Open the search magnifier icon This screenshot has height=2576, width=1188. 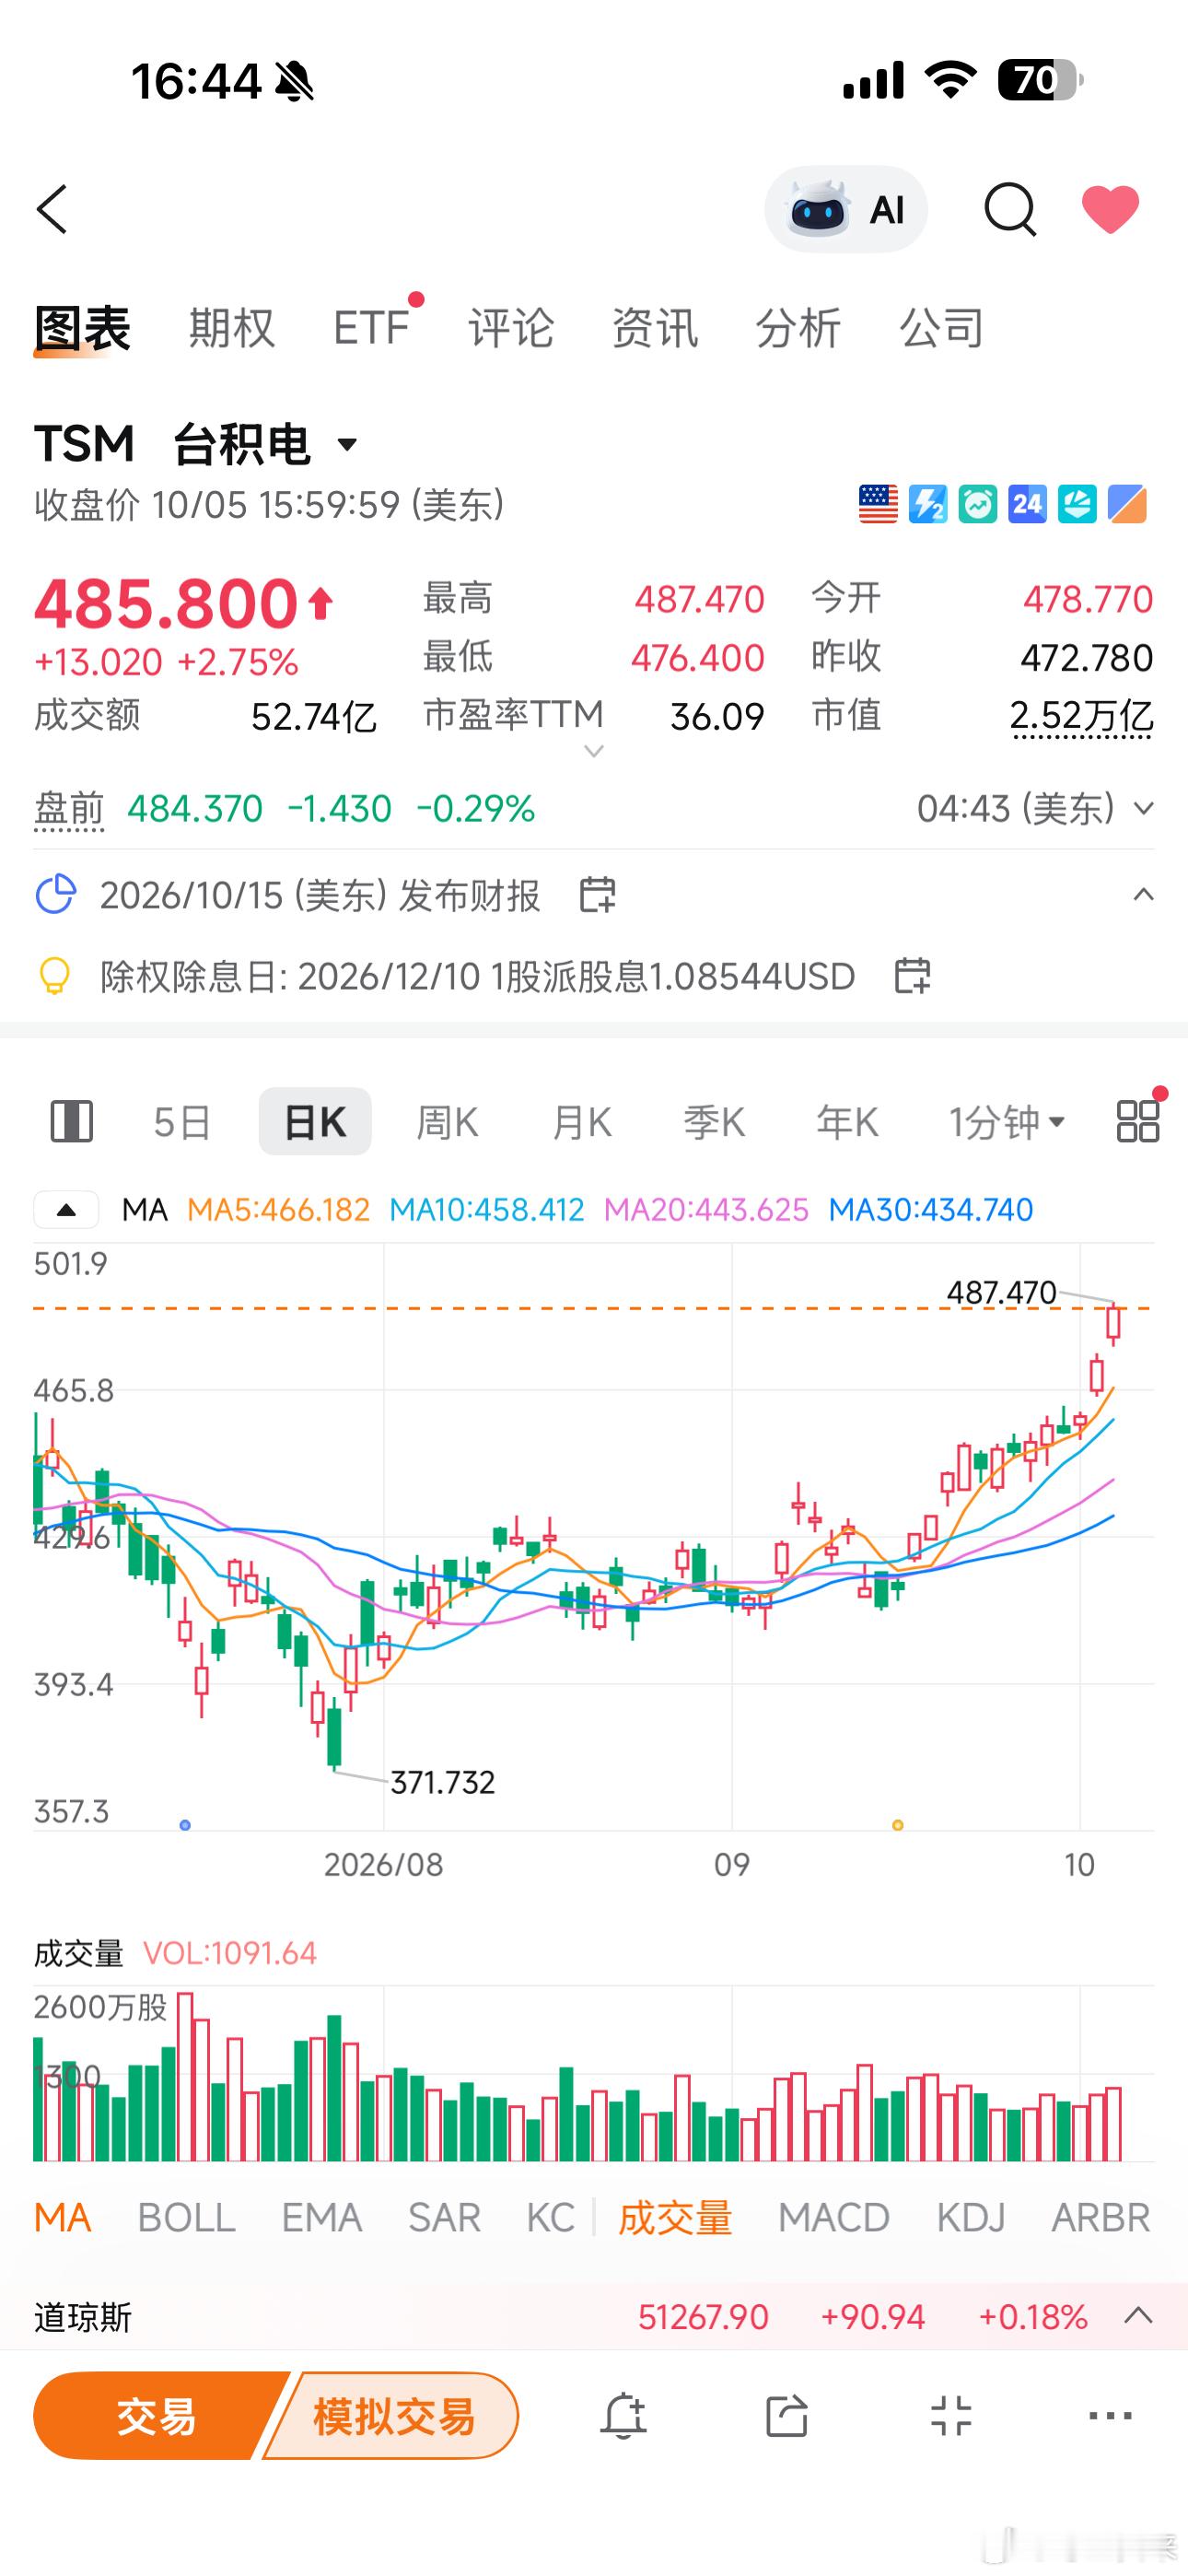1010,210
